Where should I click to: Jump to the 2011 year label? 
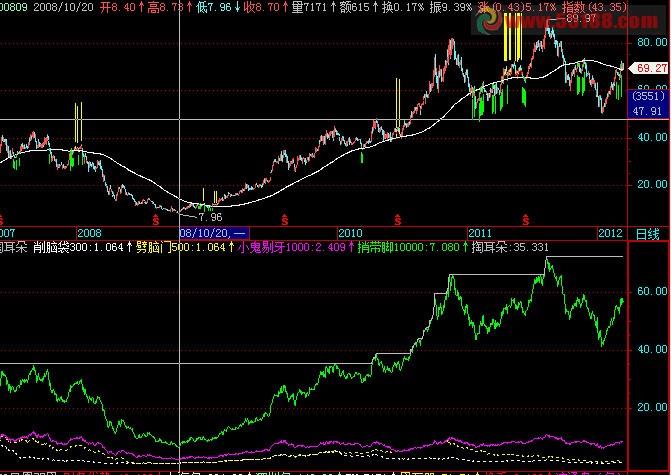[x=480, y=233]
